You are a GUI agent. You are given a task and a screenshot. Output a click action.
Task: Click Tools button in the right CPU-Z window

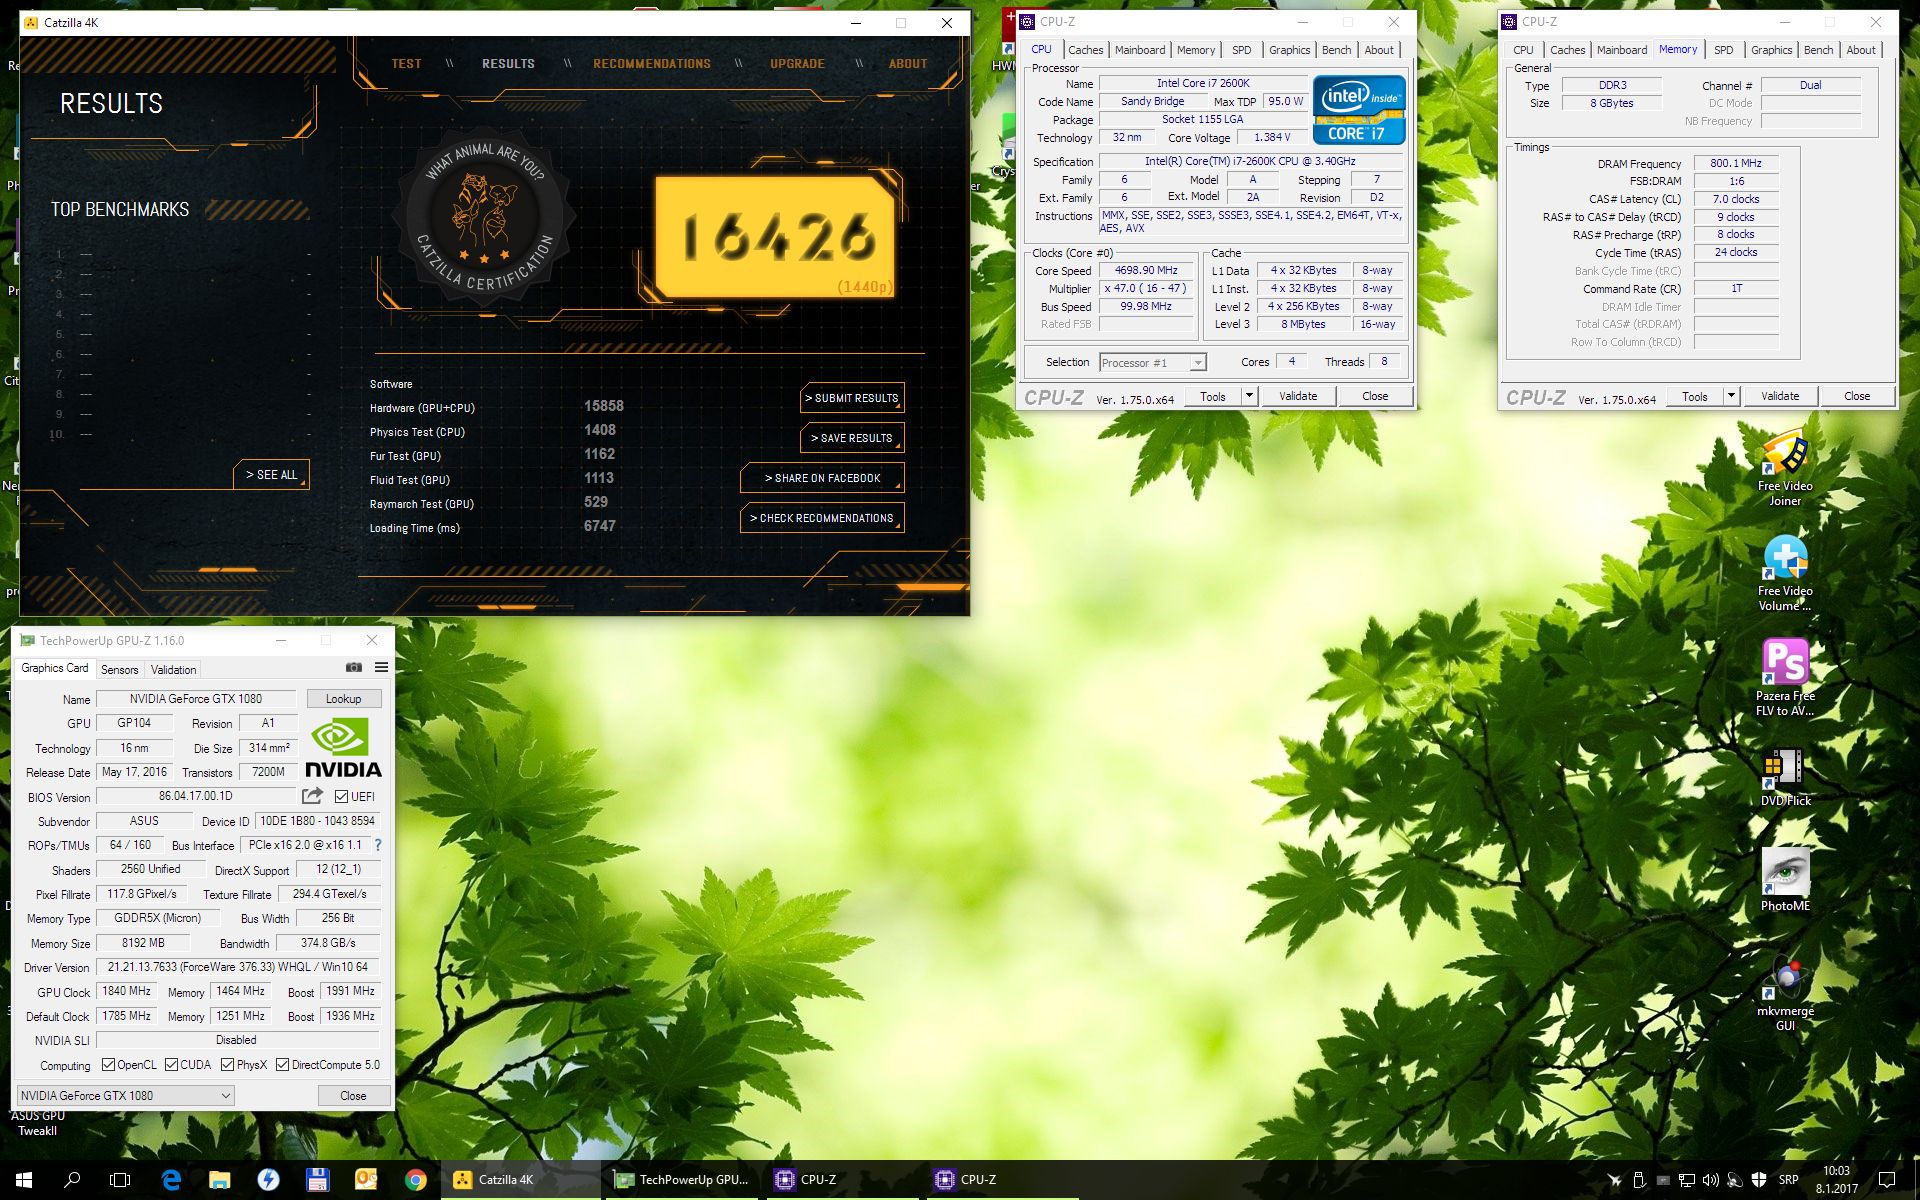pyautogui.click(x=1695, y=396)
